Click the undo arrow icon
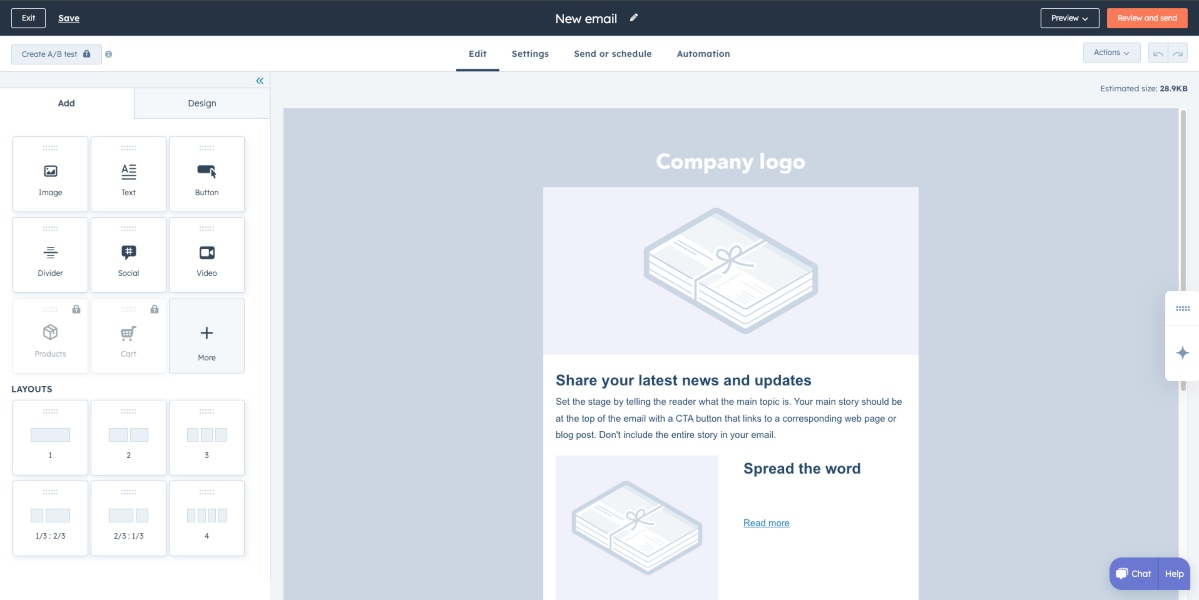 1157,53
